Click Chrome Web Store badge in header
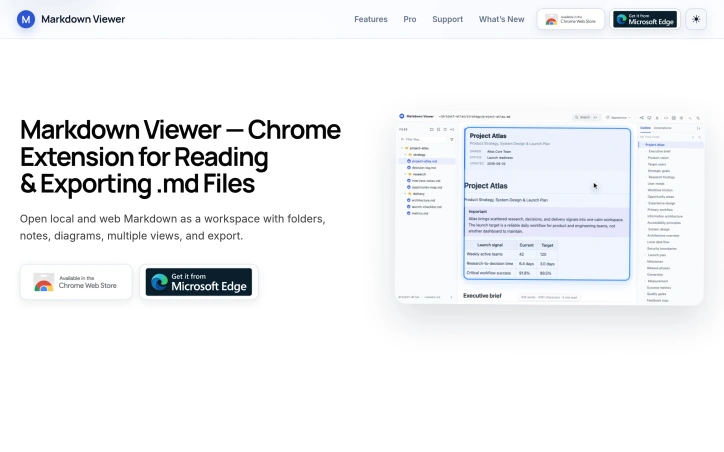Screen dimensions: 724x452 [x=571, y=19]
